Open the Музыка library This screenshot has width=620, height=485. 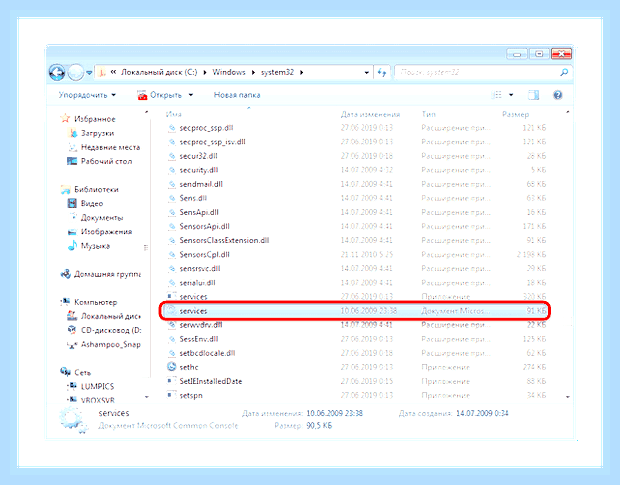pos(89,246)
